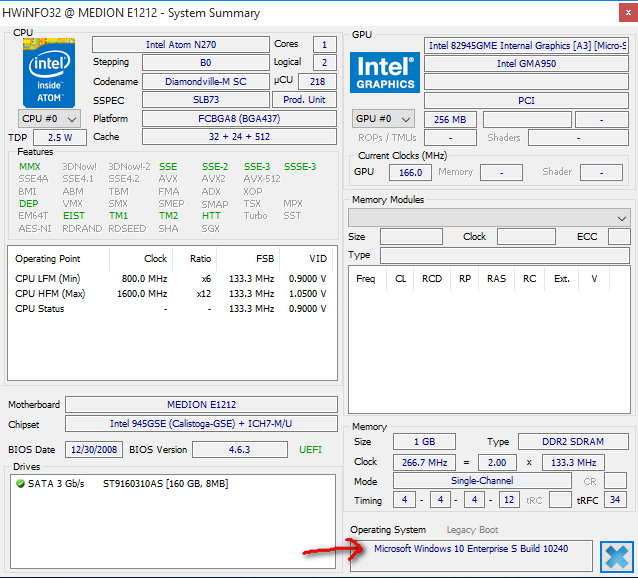Click the Operating Point column header
Screen dimensions: 638x578
(59, 259)
